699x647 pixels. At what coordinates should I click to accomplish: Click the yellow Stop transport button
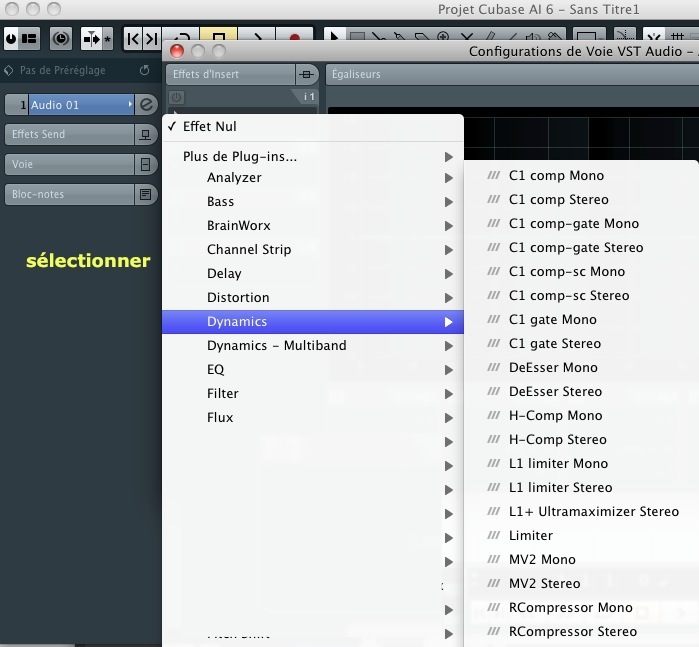coord(218,35)
